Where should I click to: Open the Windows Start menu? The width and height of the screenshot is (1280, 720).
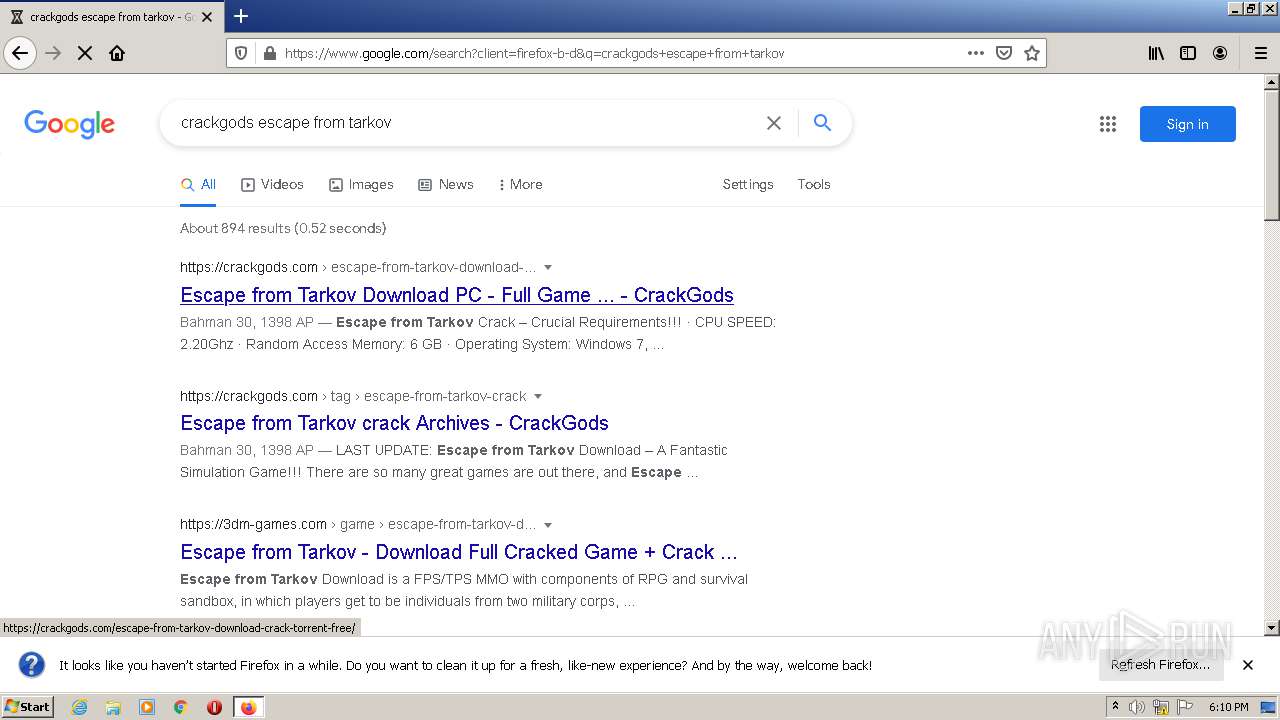(x=28, y=706)
